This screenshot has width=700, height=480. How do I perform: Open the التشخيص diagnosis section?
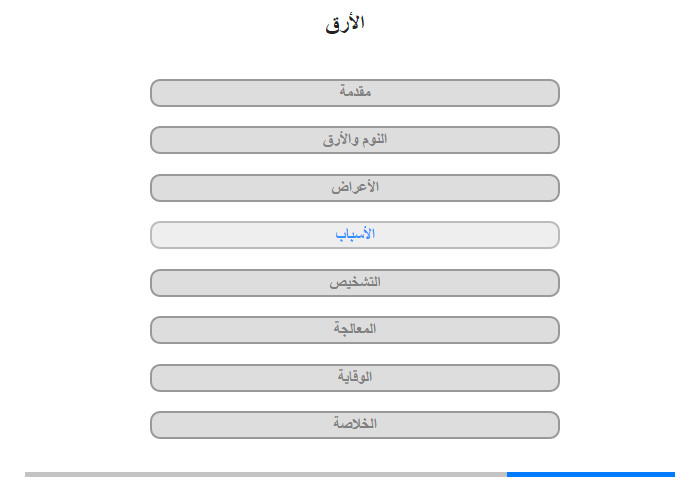[x=355, y=283]
